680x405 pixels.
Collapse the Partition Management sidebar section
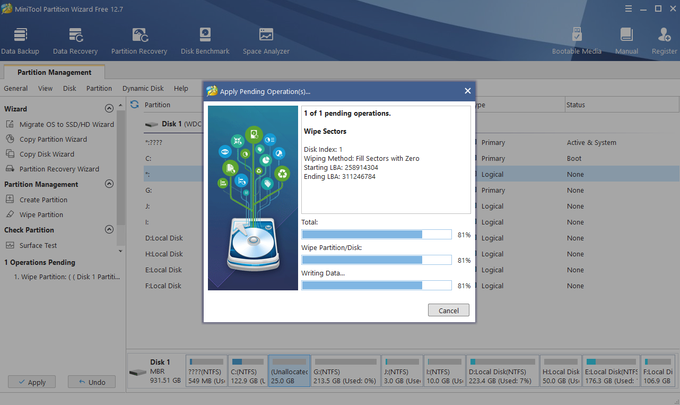[109, 185]
